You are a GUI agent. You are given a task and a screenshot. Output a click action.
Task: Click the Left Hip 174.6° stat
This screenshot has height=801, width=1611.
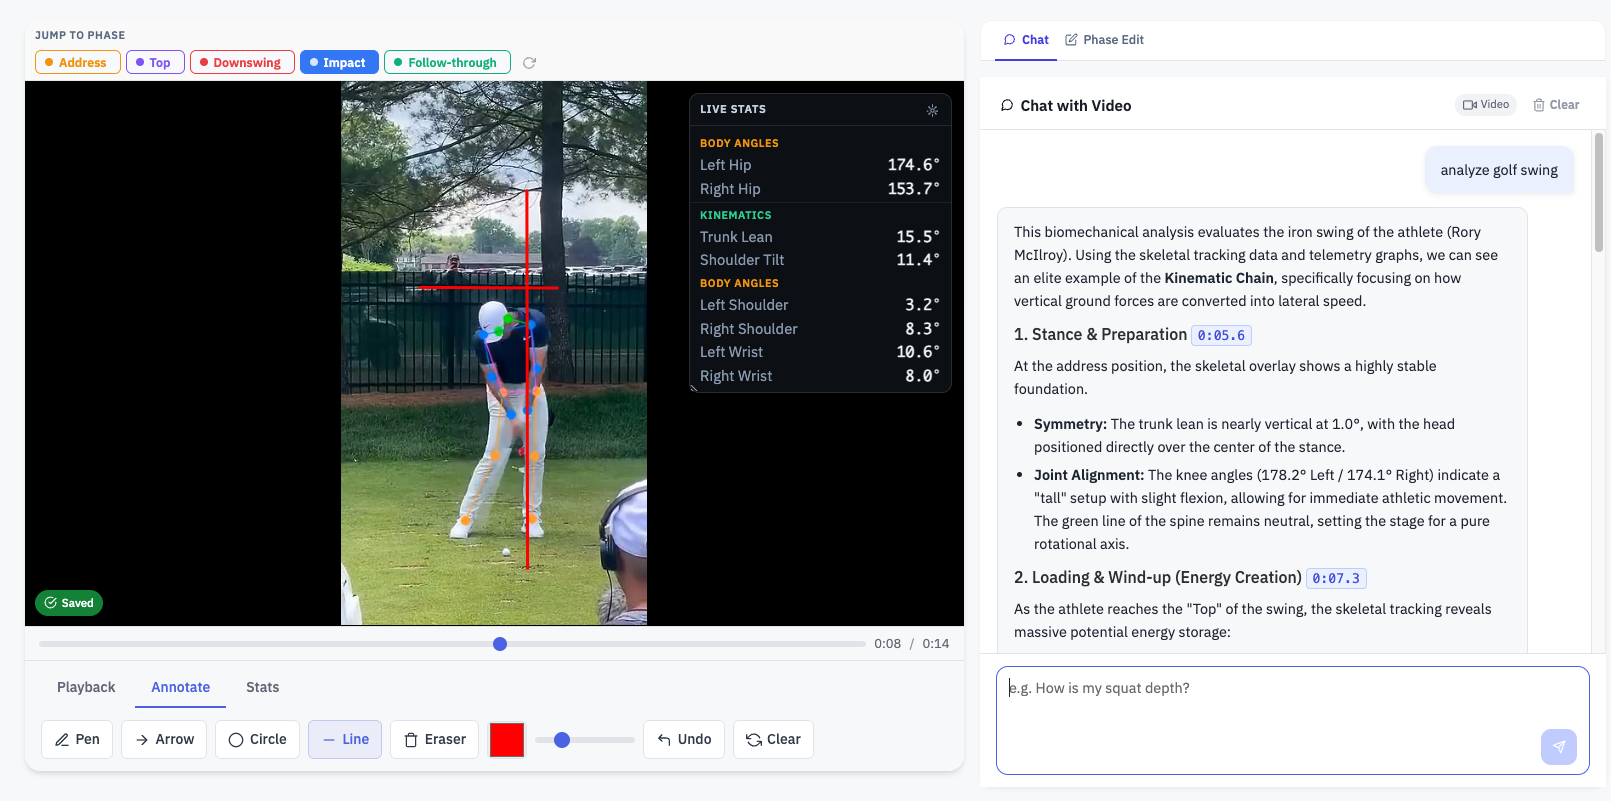(820, 165)
